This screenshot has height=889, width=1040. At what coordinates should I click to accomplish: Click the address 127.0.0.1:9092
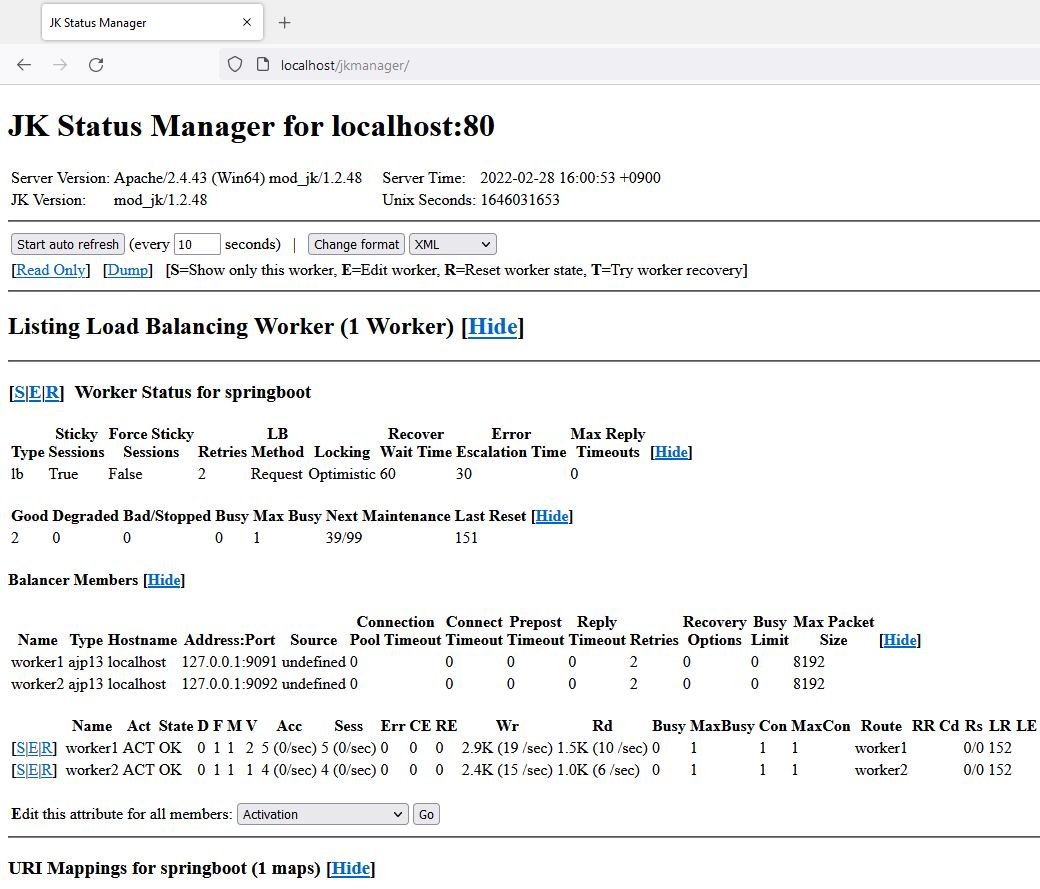[229, 684]
